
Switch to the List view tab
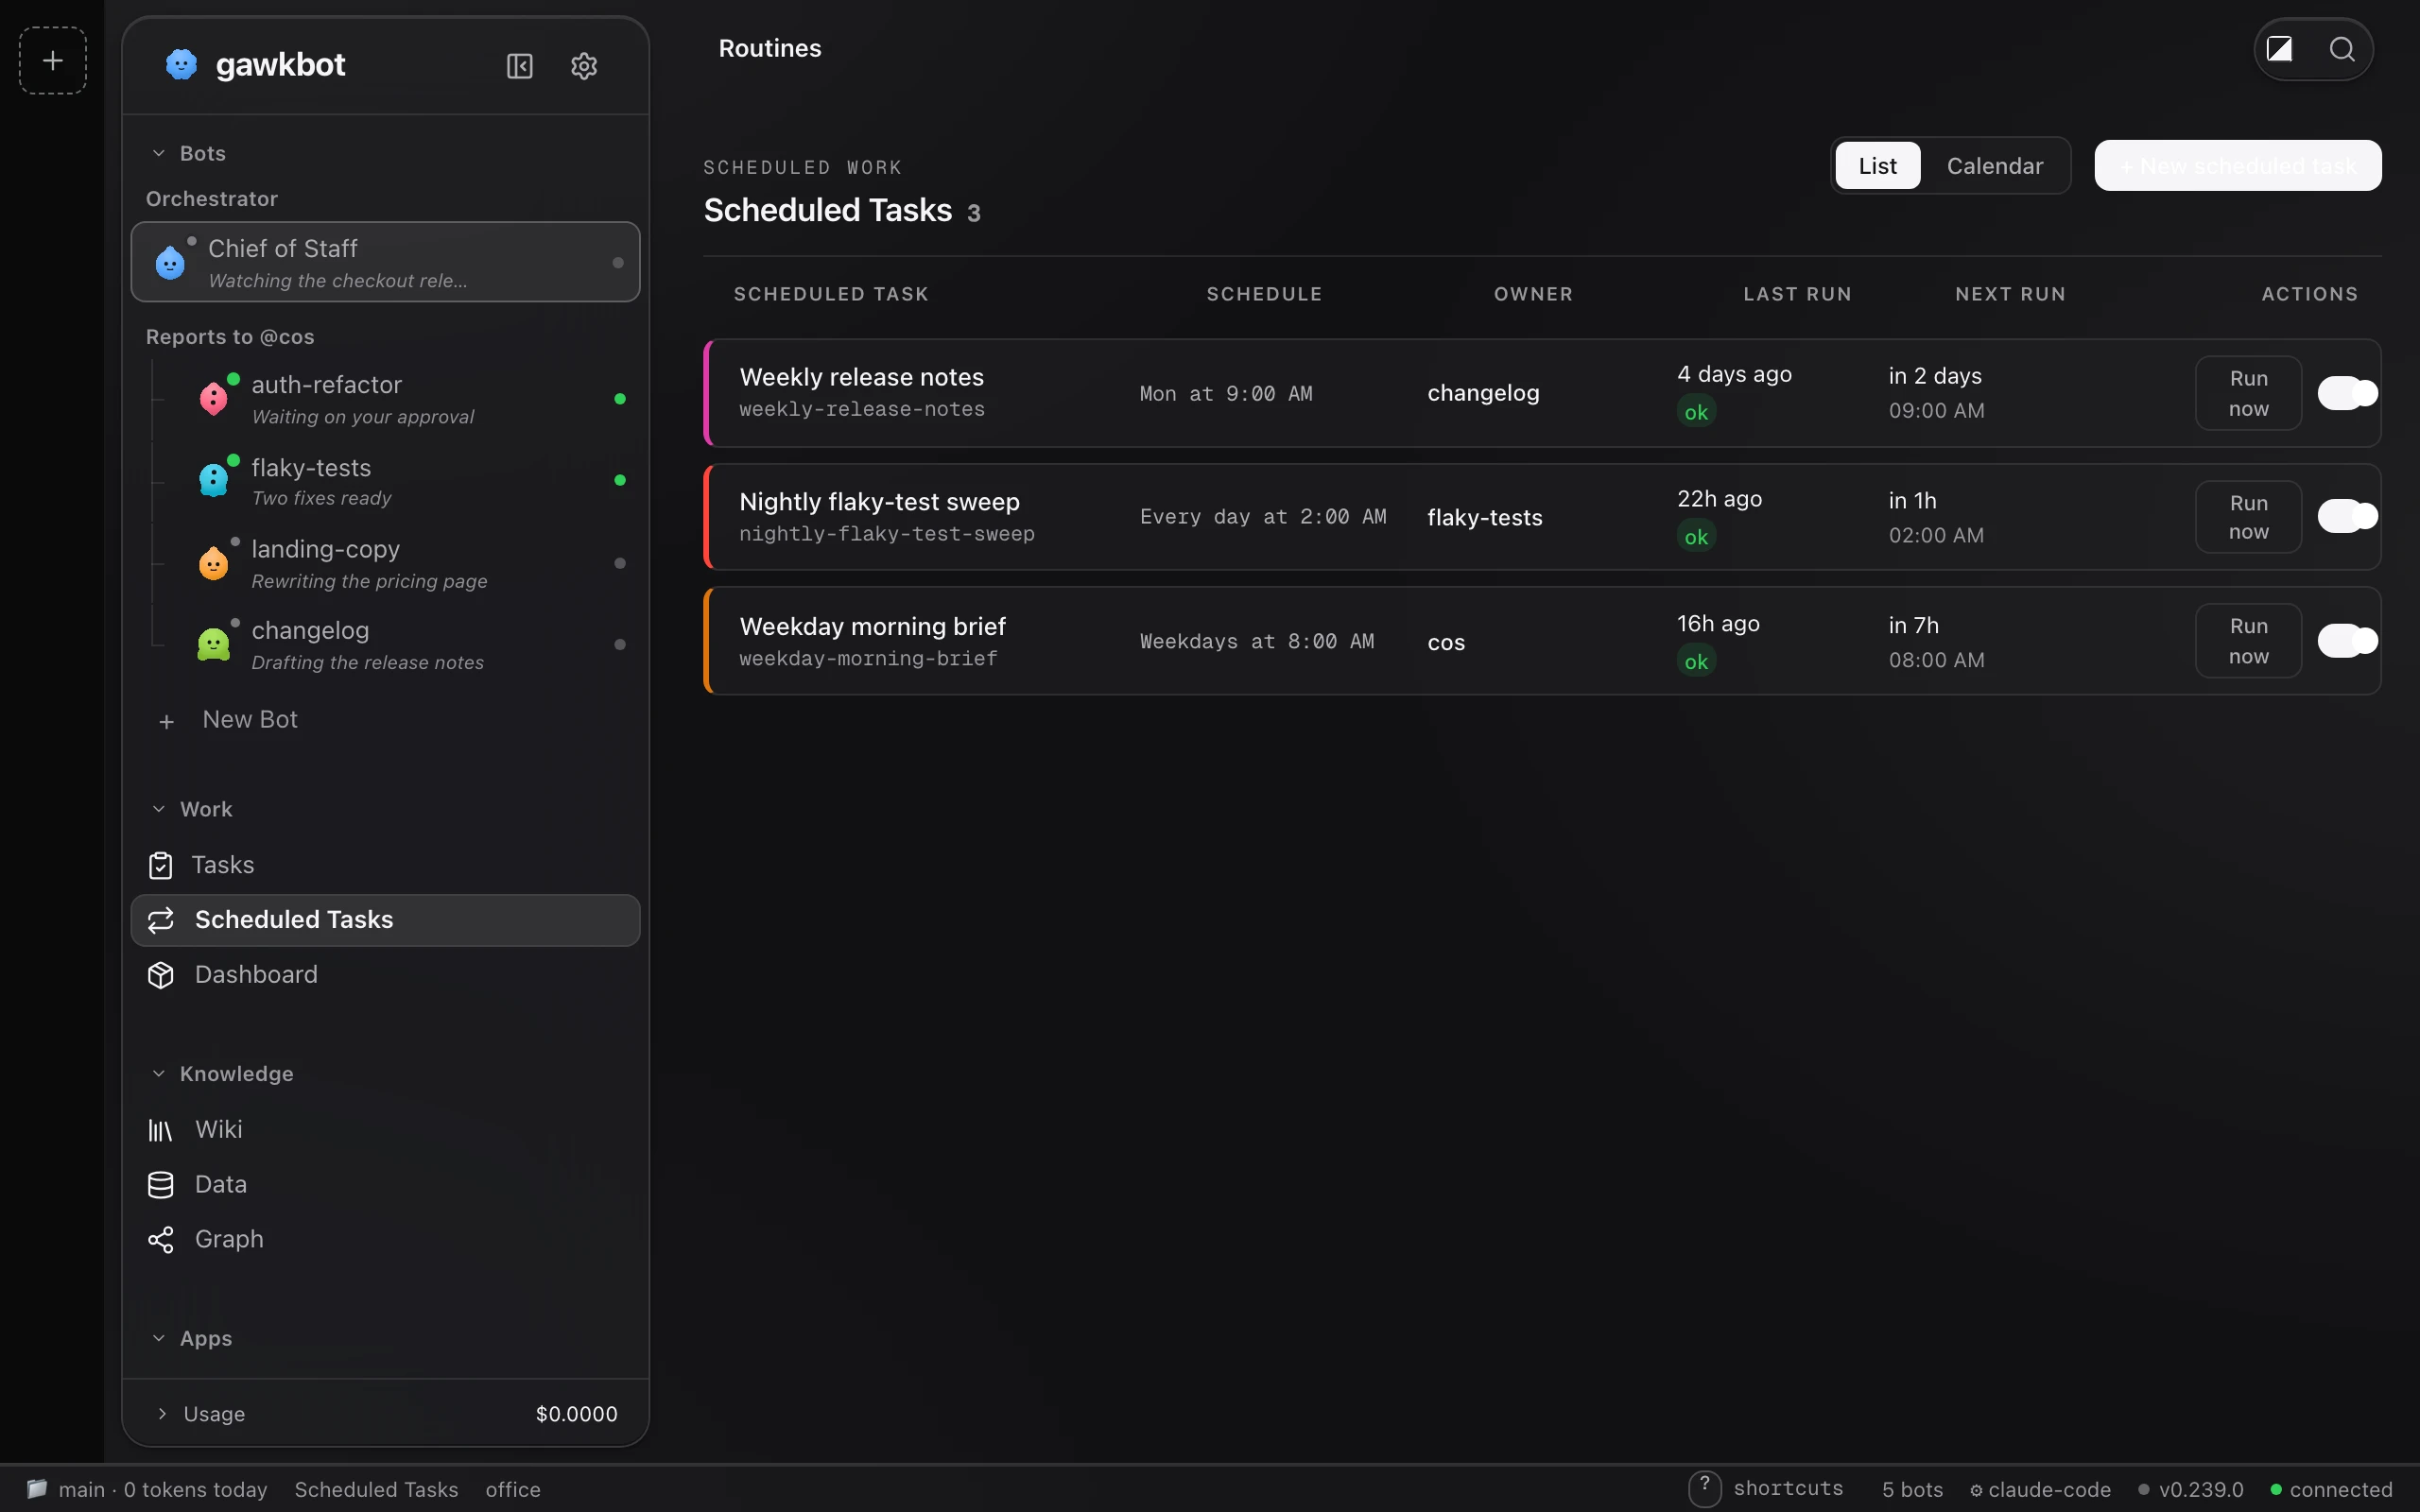(x=1877, y=166)
